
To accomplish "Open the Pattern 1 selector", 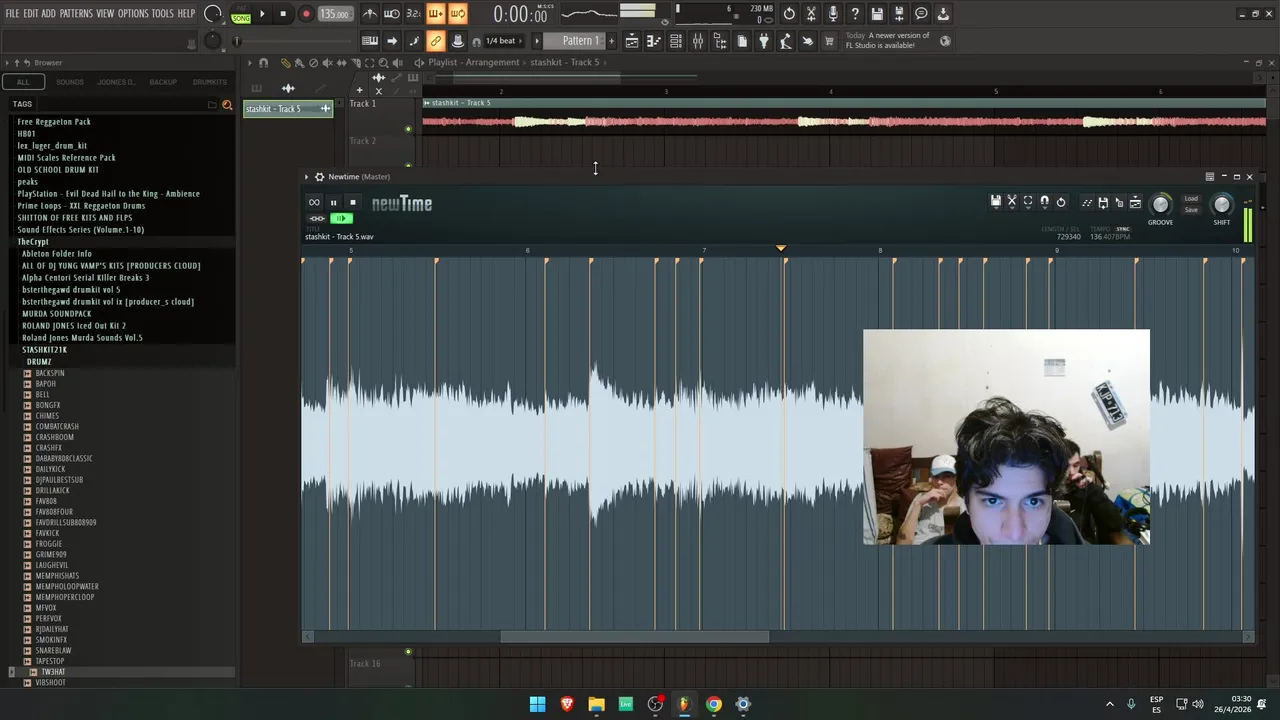I will pyautogui.click(x=575, y=41).
